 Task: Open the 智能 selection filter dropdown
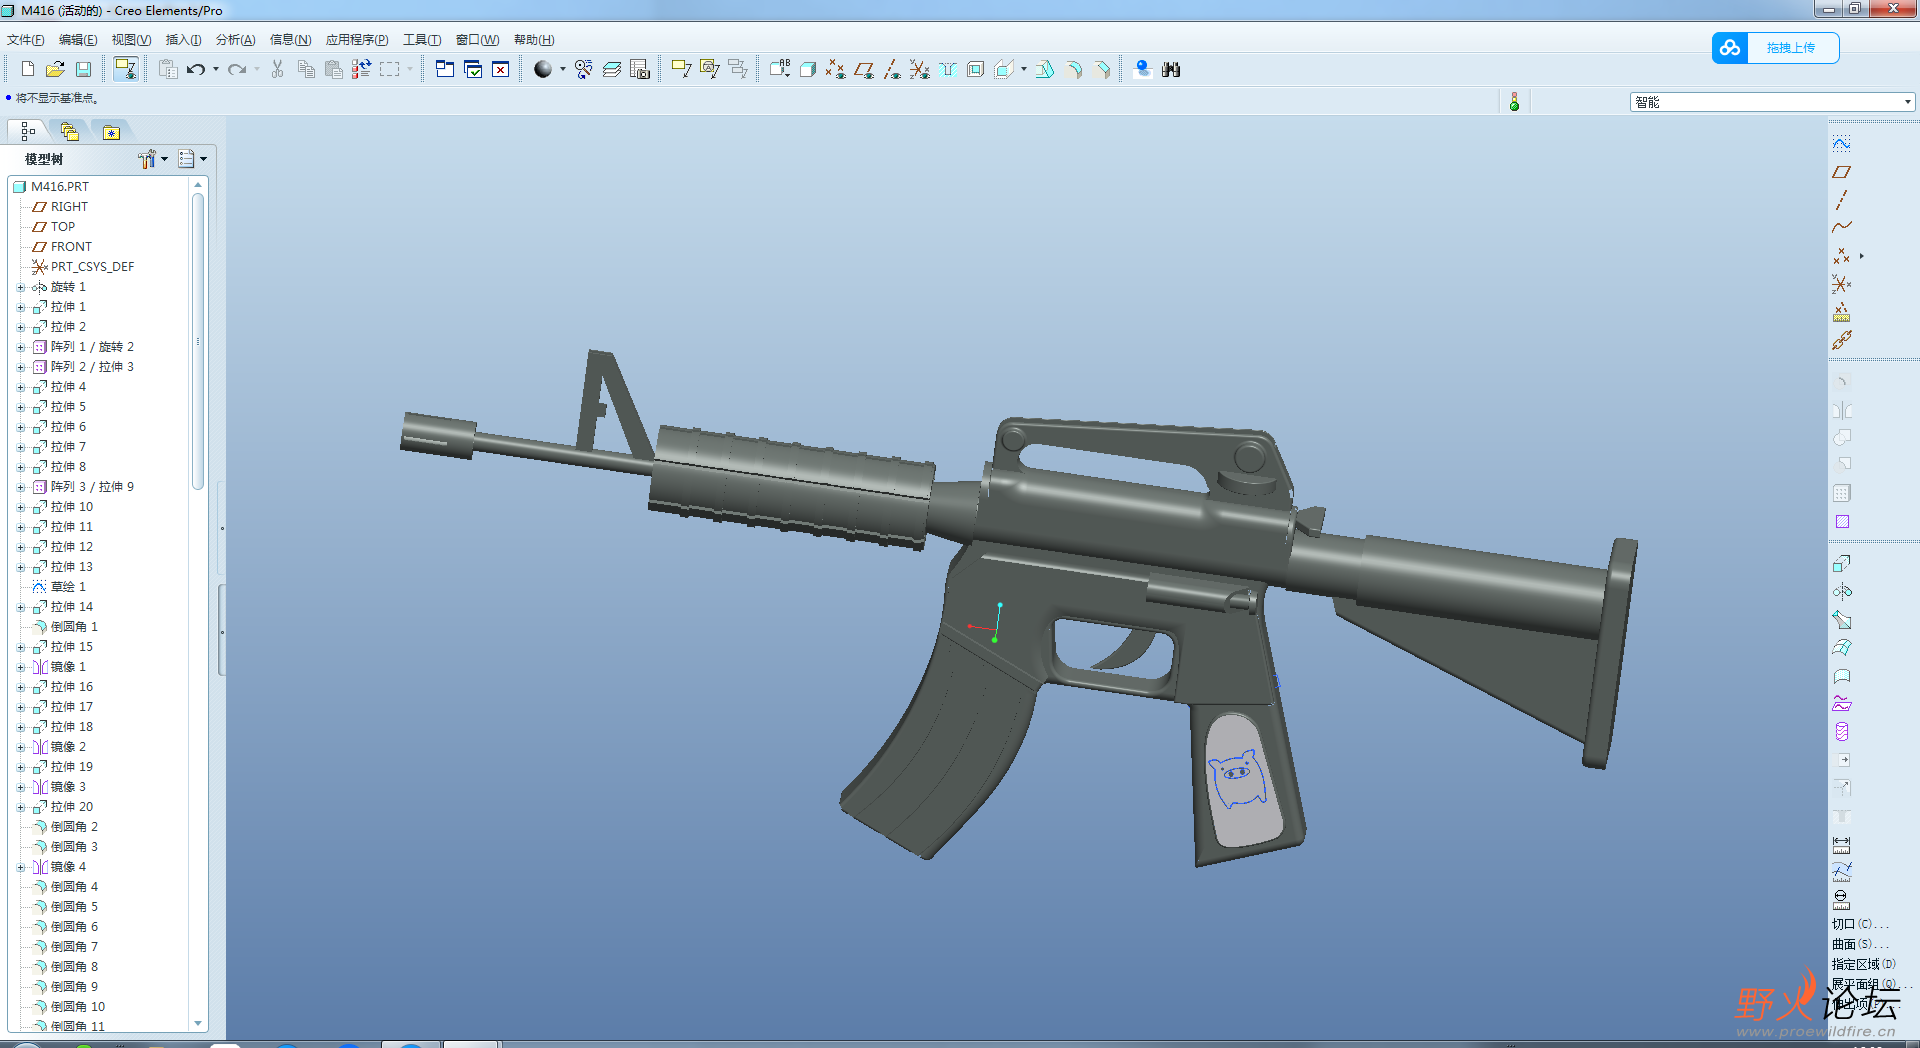point(1907,102)
